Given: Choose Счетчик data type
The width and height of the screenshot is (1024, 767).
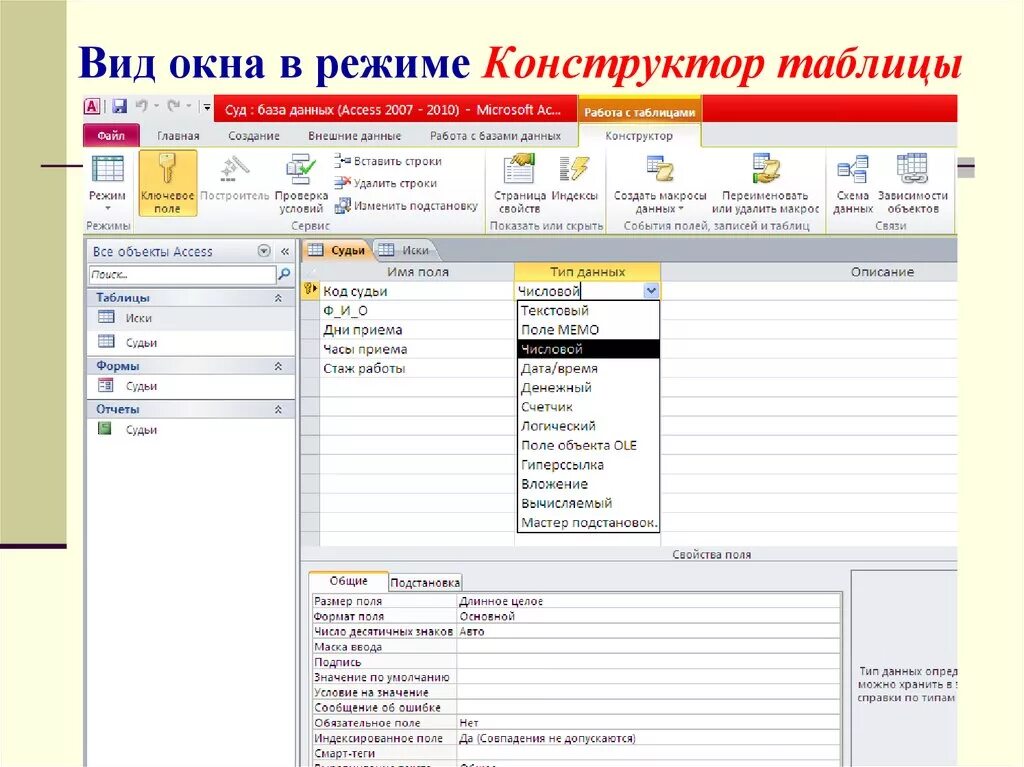Looking at the screenshot, I should tap(588, 407).
